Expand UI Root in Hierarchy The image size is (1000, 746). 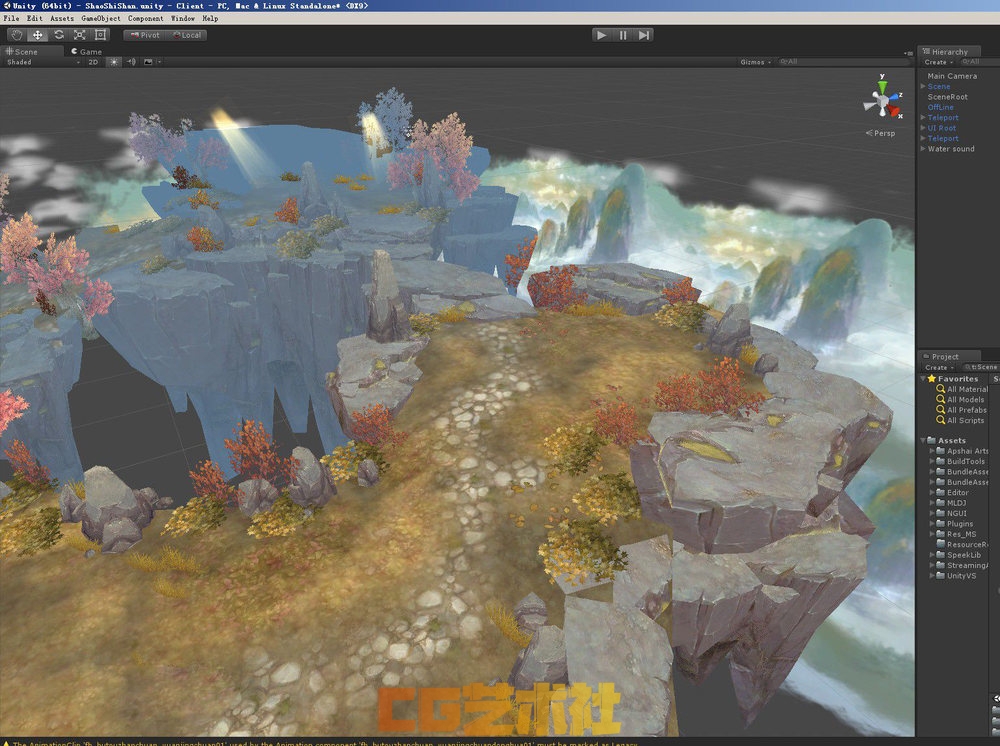tap(923, 128)
